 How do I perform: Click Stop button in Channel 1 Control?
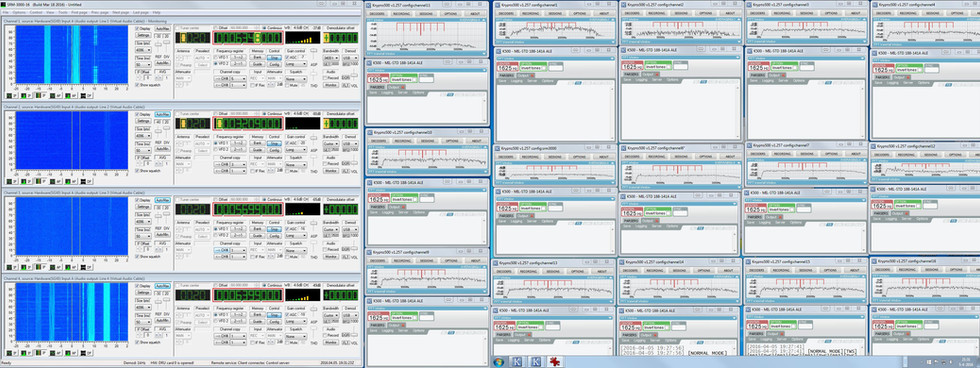(x=274, y=57)
